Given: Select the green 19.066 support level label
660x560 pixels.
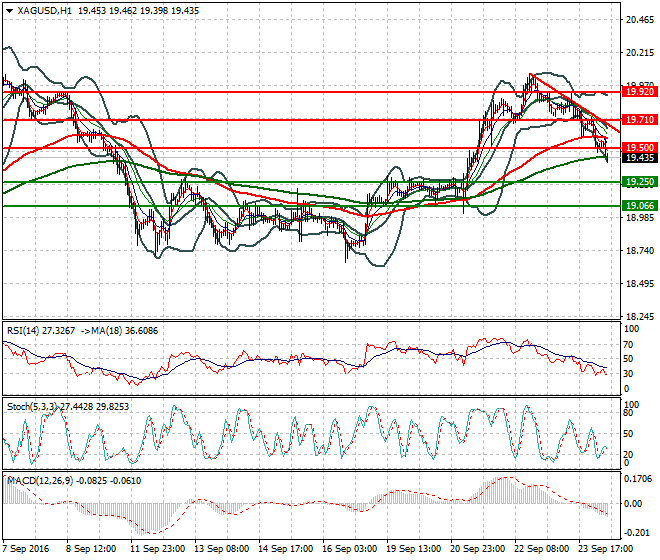Looking at the screenshot, I should point(640,205).
